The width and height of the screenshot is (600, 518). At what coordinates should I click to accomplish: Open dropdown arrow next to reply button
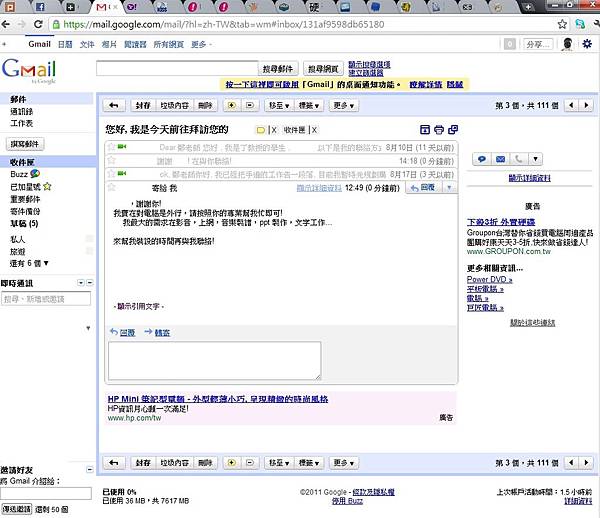click(450, 187)
